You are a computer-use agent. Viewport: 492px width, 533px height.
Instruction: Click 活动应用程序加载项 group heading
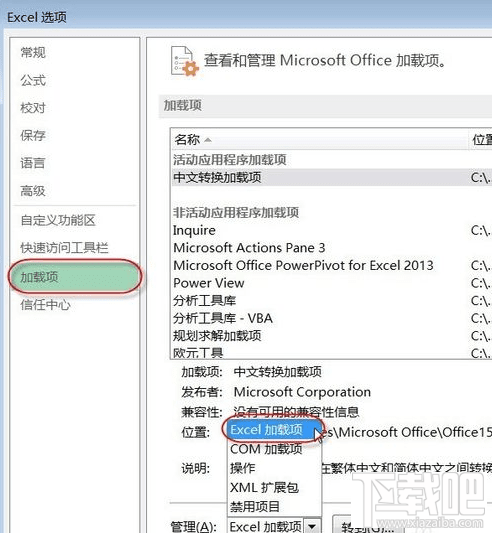(230, 159)
